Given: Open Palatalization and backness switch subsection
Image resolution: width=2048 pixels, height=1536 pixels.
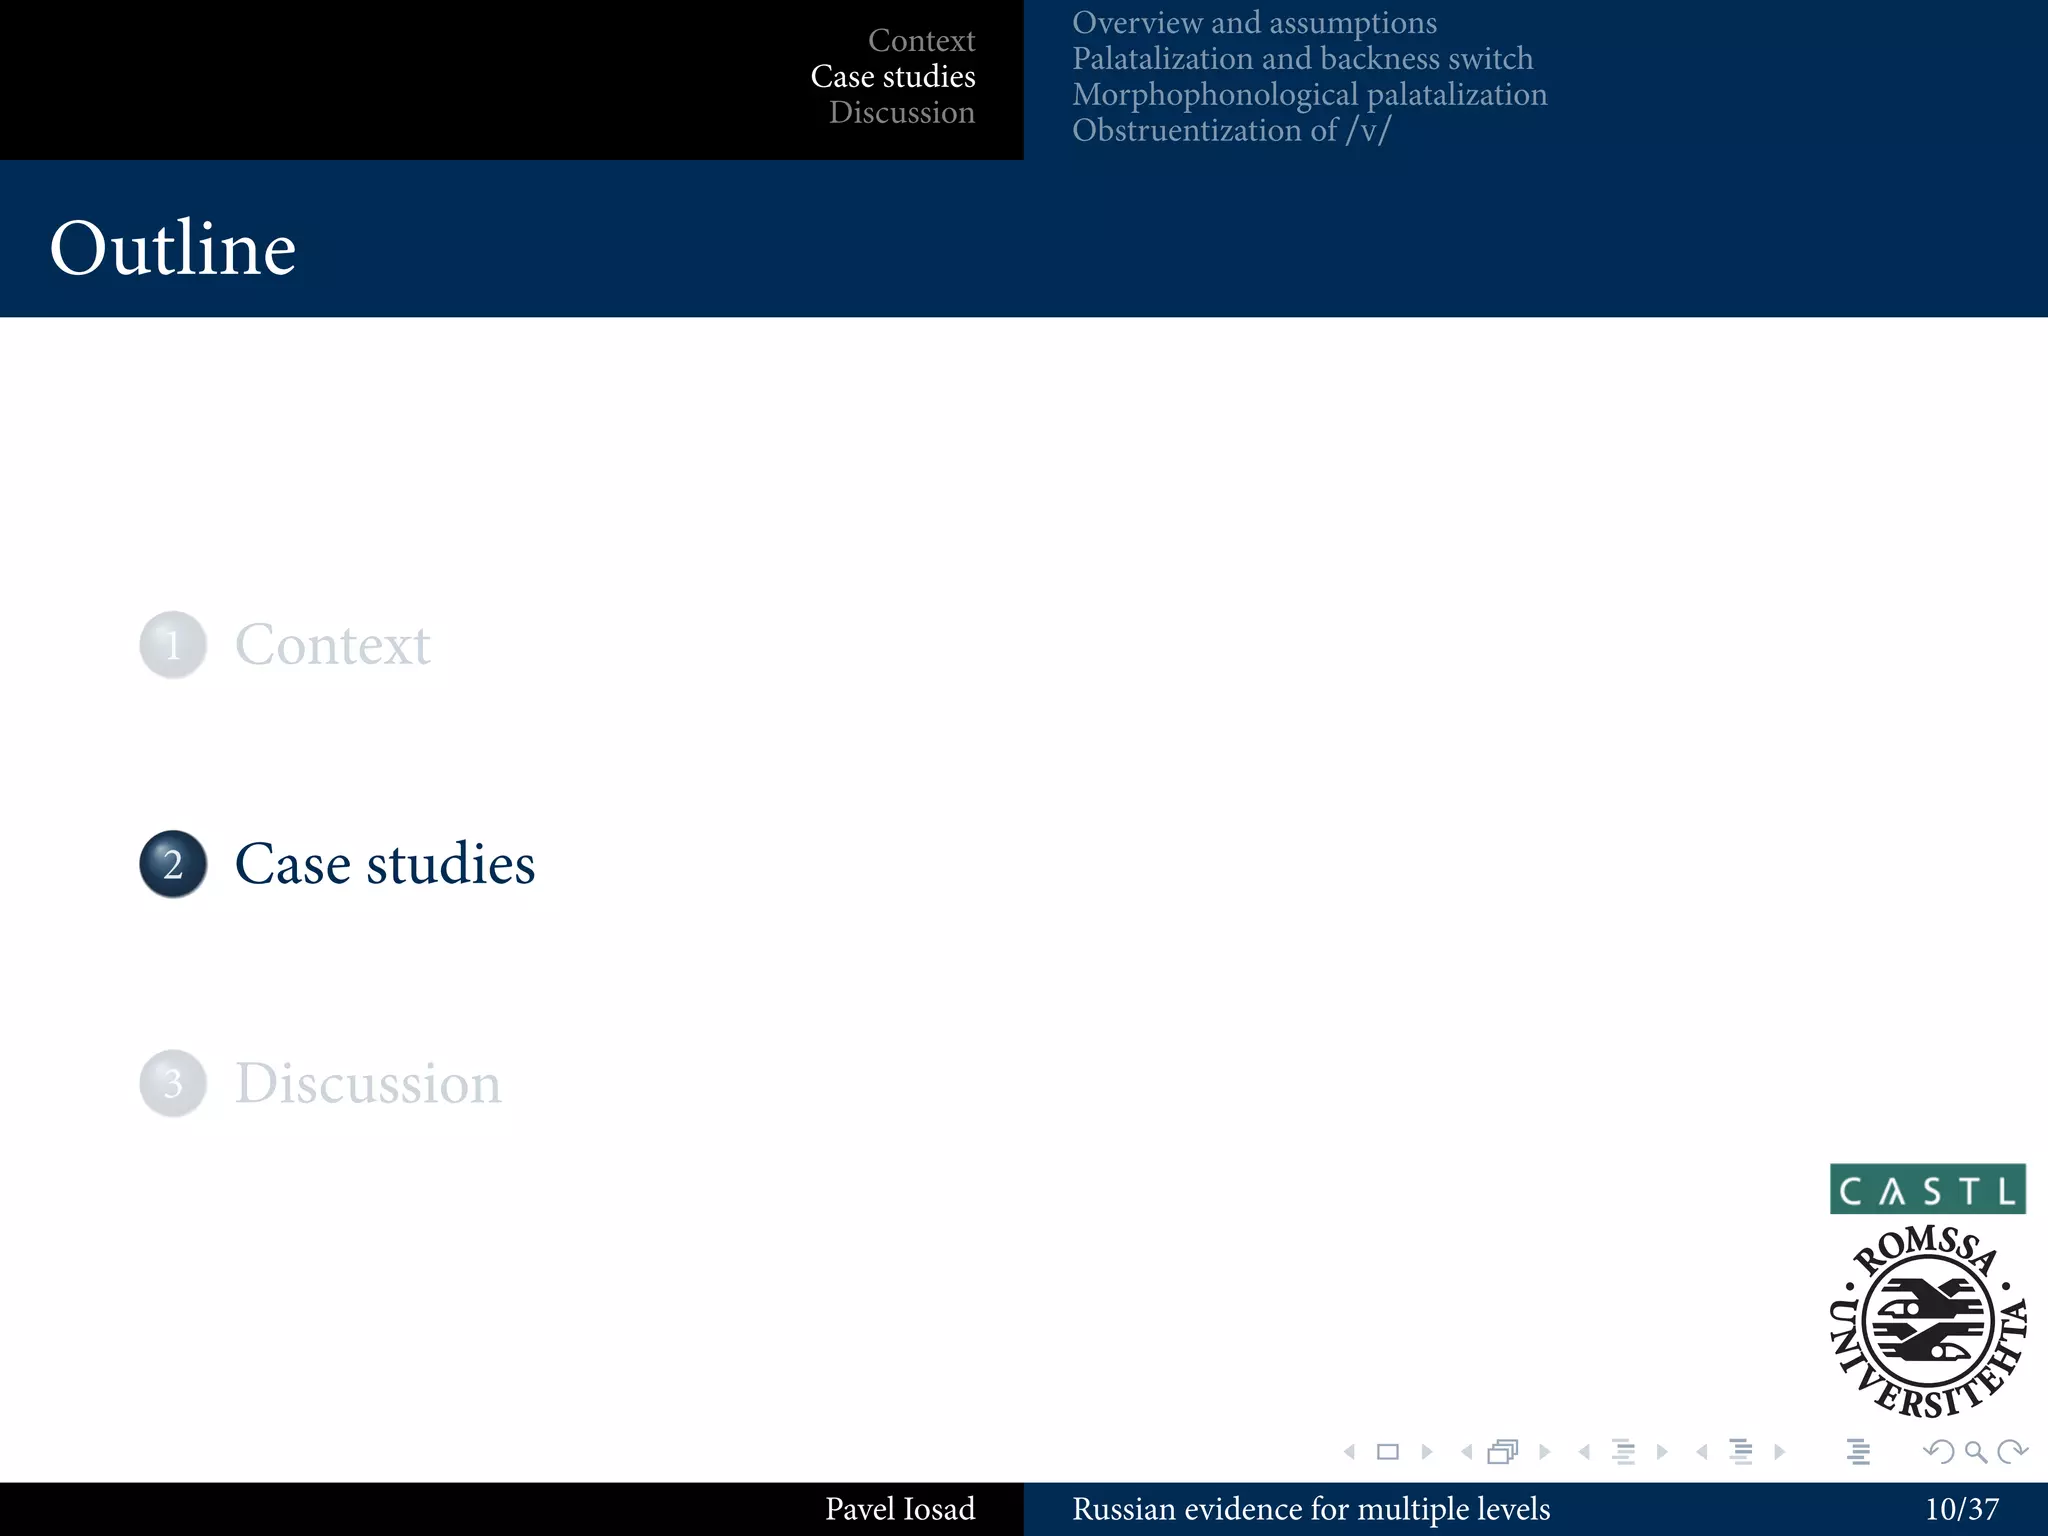Looking at the screenshot, I should 1302,58.
